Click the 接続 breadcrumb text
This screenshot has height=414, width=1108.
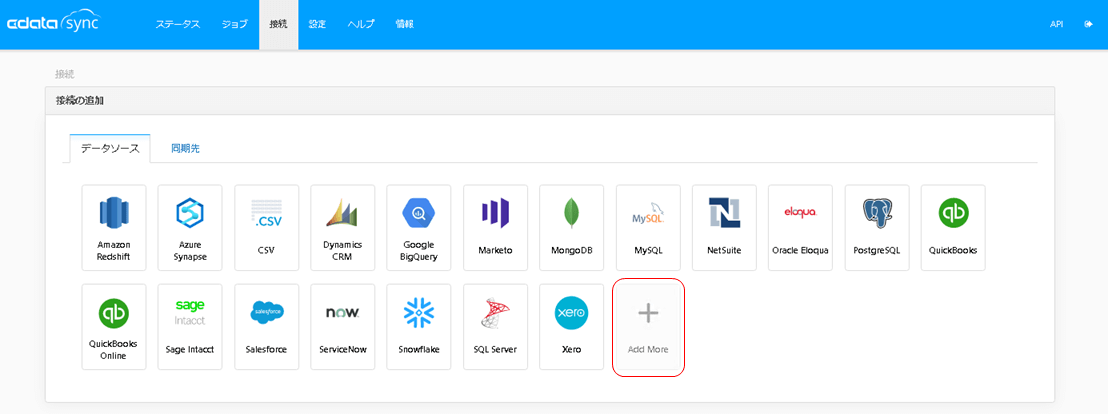pyautogui.click(x=65, y=73)
